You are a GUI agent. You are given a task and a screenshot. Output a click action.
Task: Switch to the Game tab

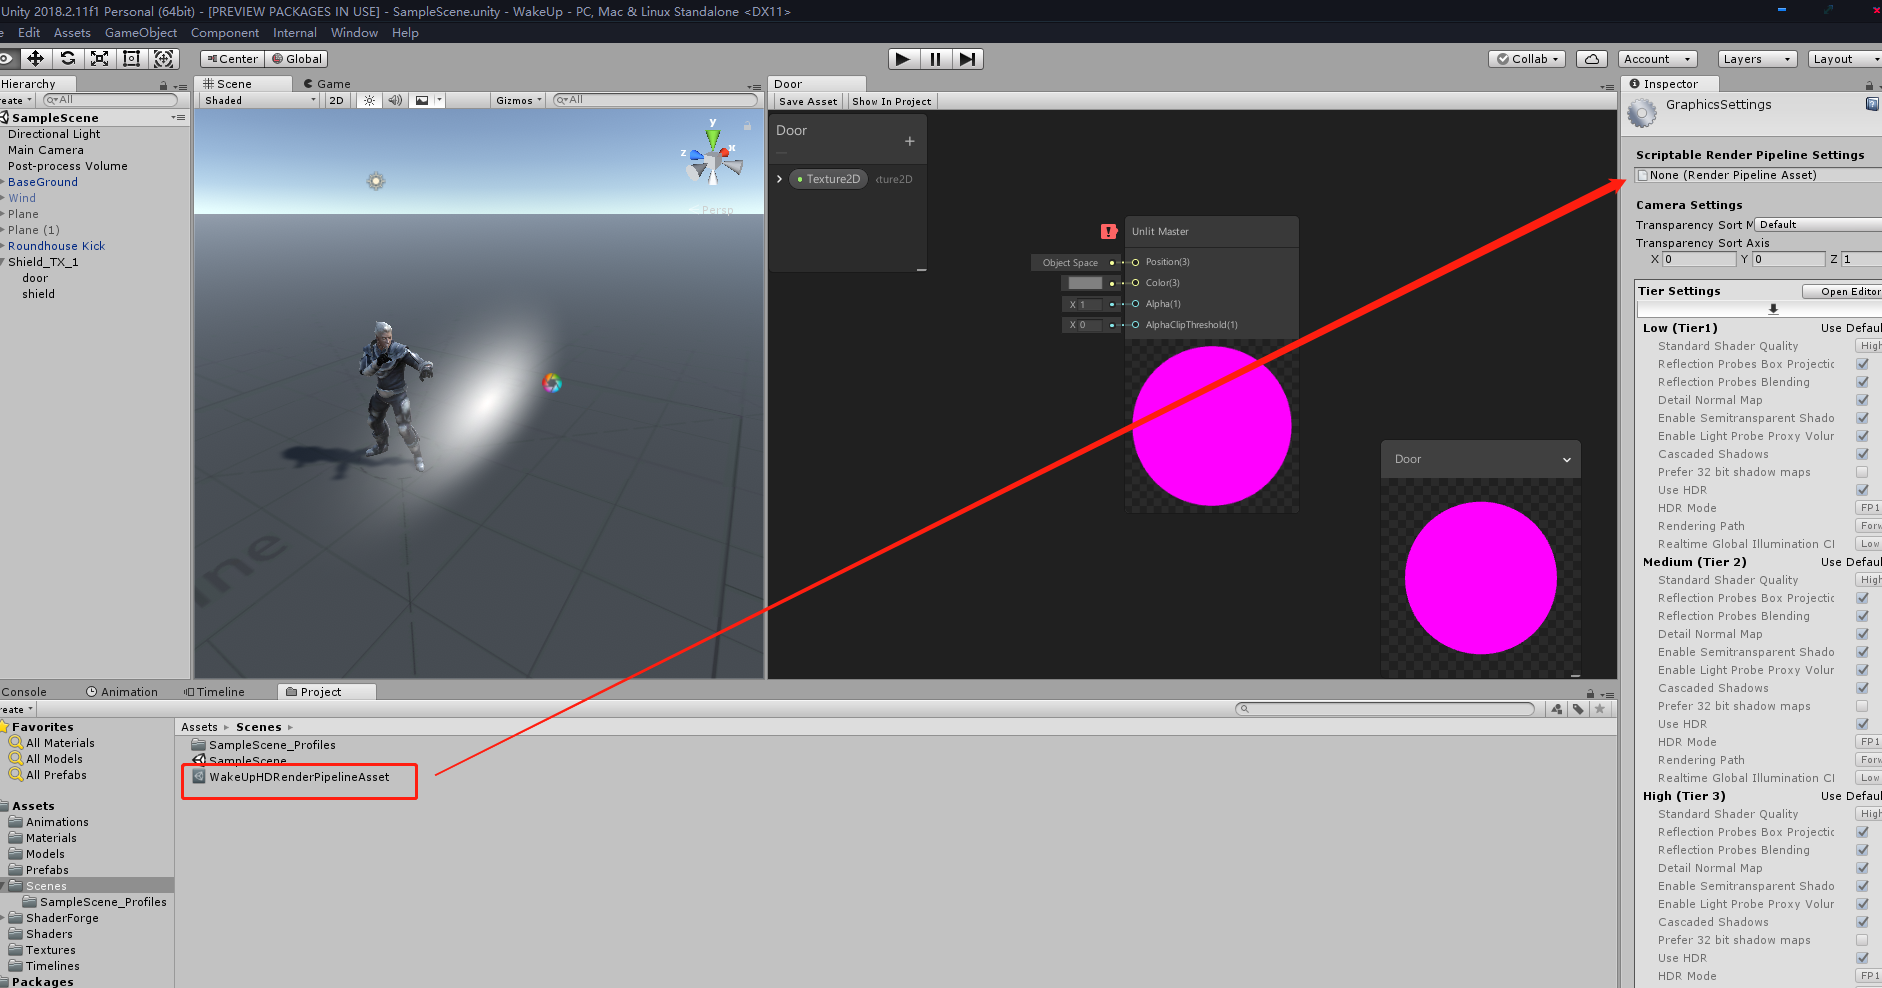click(328, 84)
